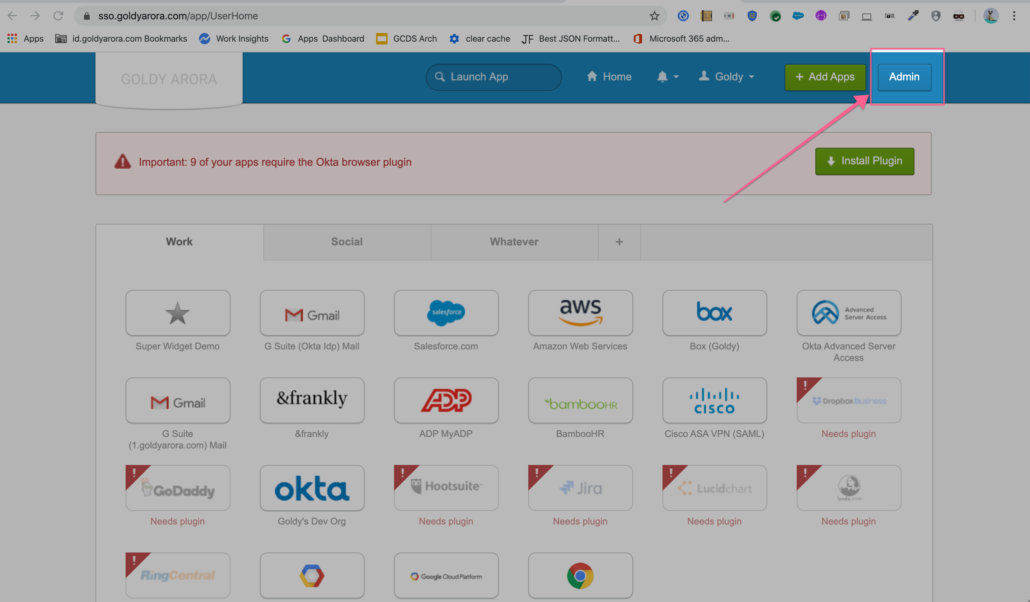Open the Goldy's Dev Org Okta tile
1030x602 pixels.
pyautogui.click(x=312, y=488)
